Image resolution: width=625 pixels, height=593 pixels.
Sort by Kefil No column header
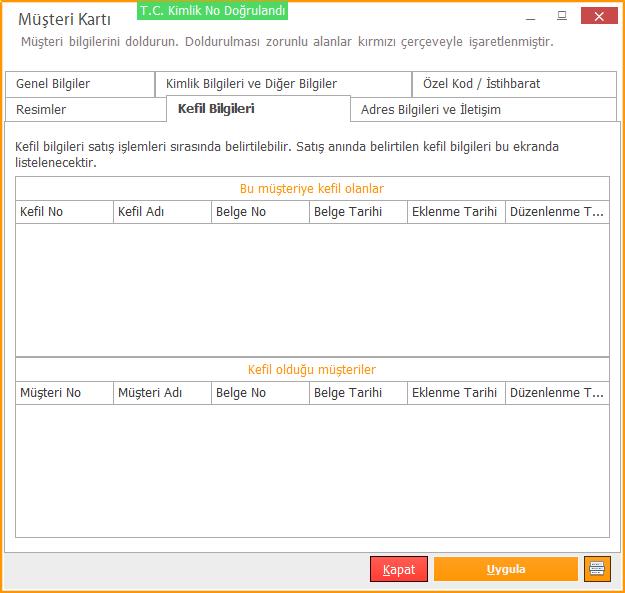click(64, 212)
